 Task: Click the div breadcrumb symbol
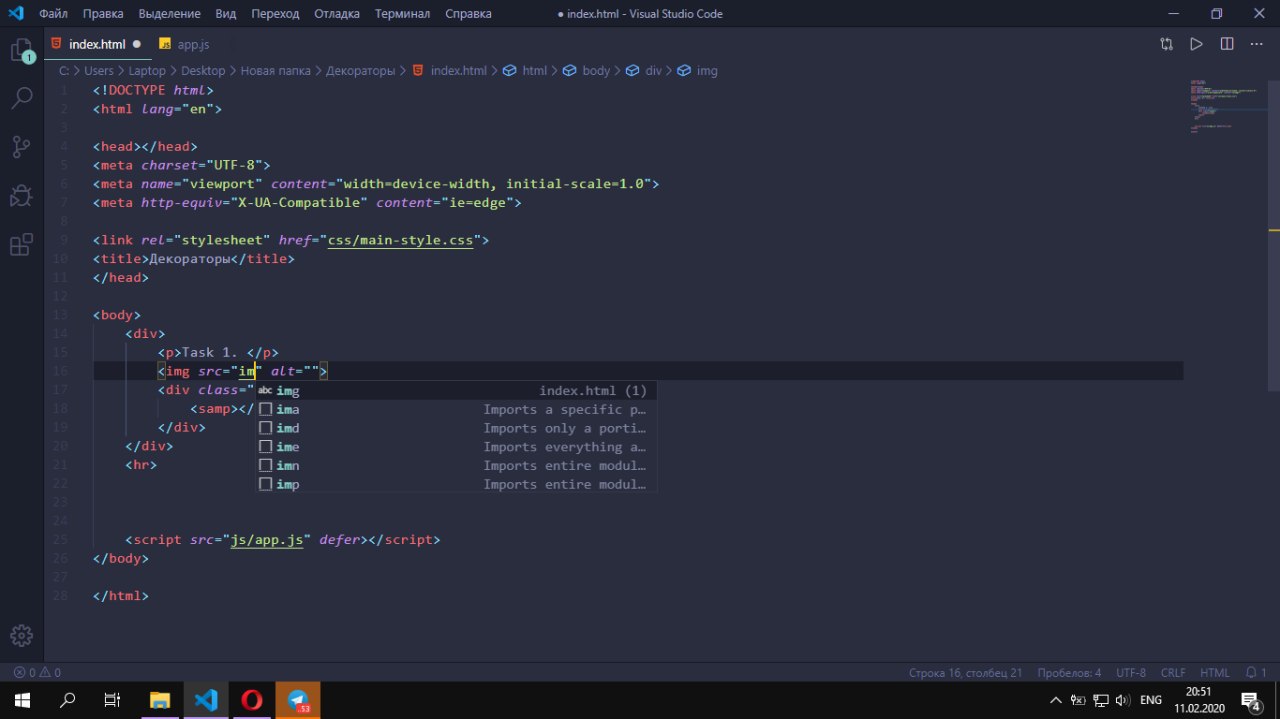[644, 71]
